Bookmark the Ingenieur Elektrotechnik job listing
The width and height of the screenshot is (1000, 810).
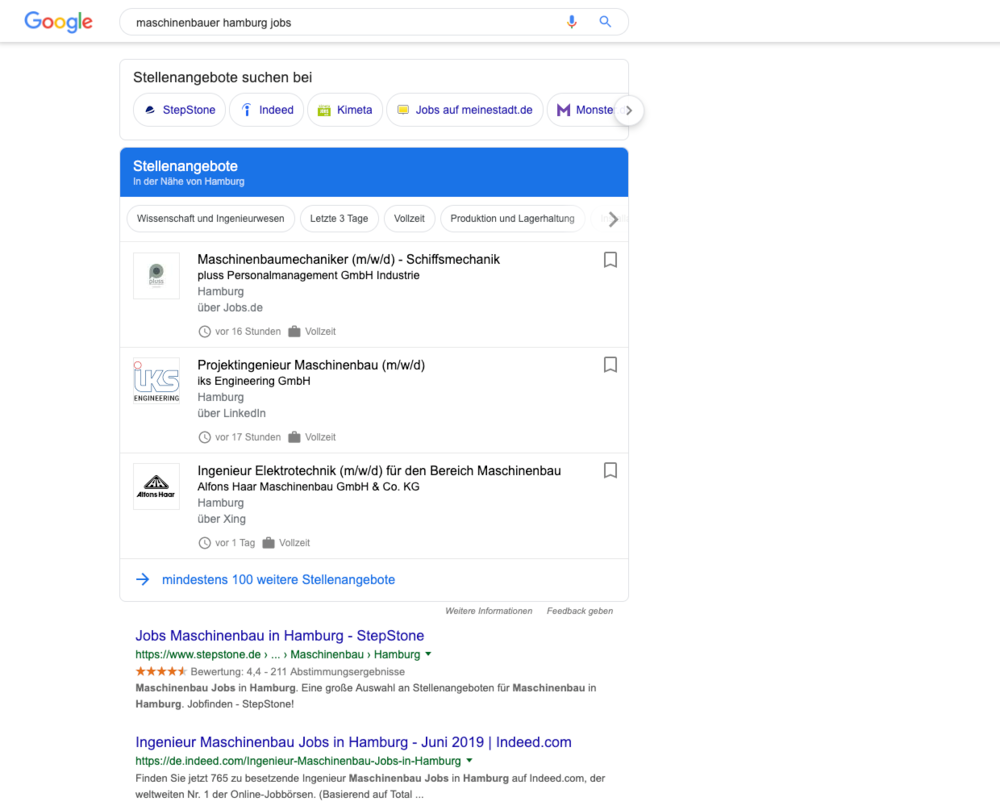coord(610,470)
